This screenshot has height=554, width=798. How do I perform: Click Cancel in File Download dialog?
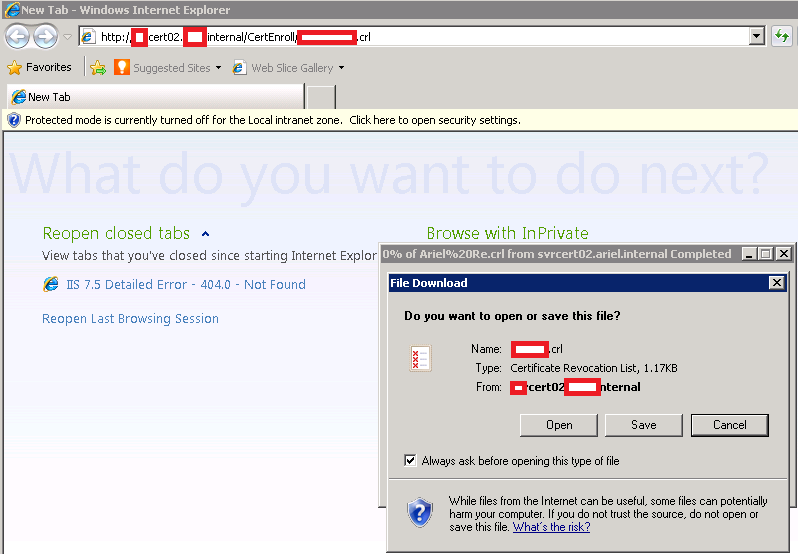(x=729, y=425)
